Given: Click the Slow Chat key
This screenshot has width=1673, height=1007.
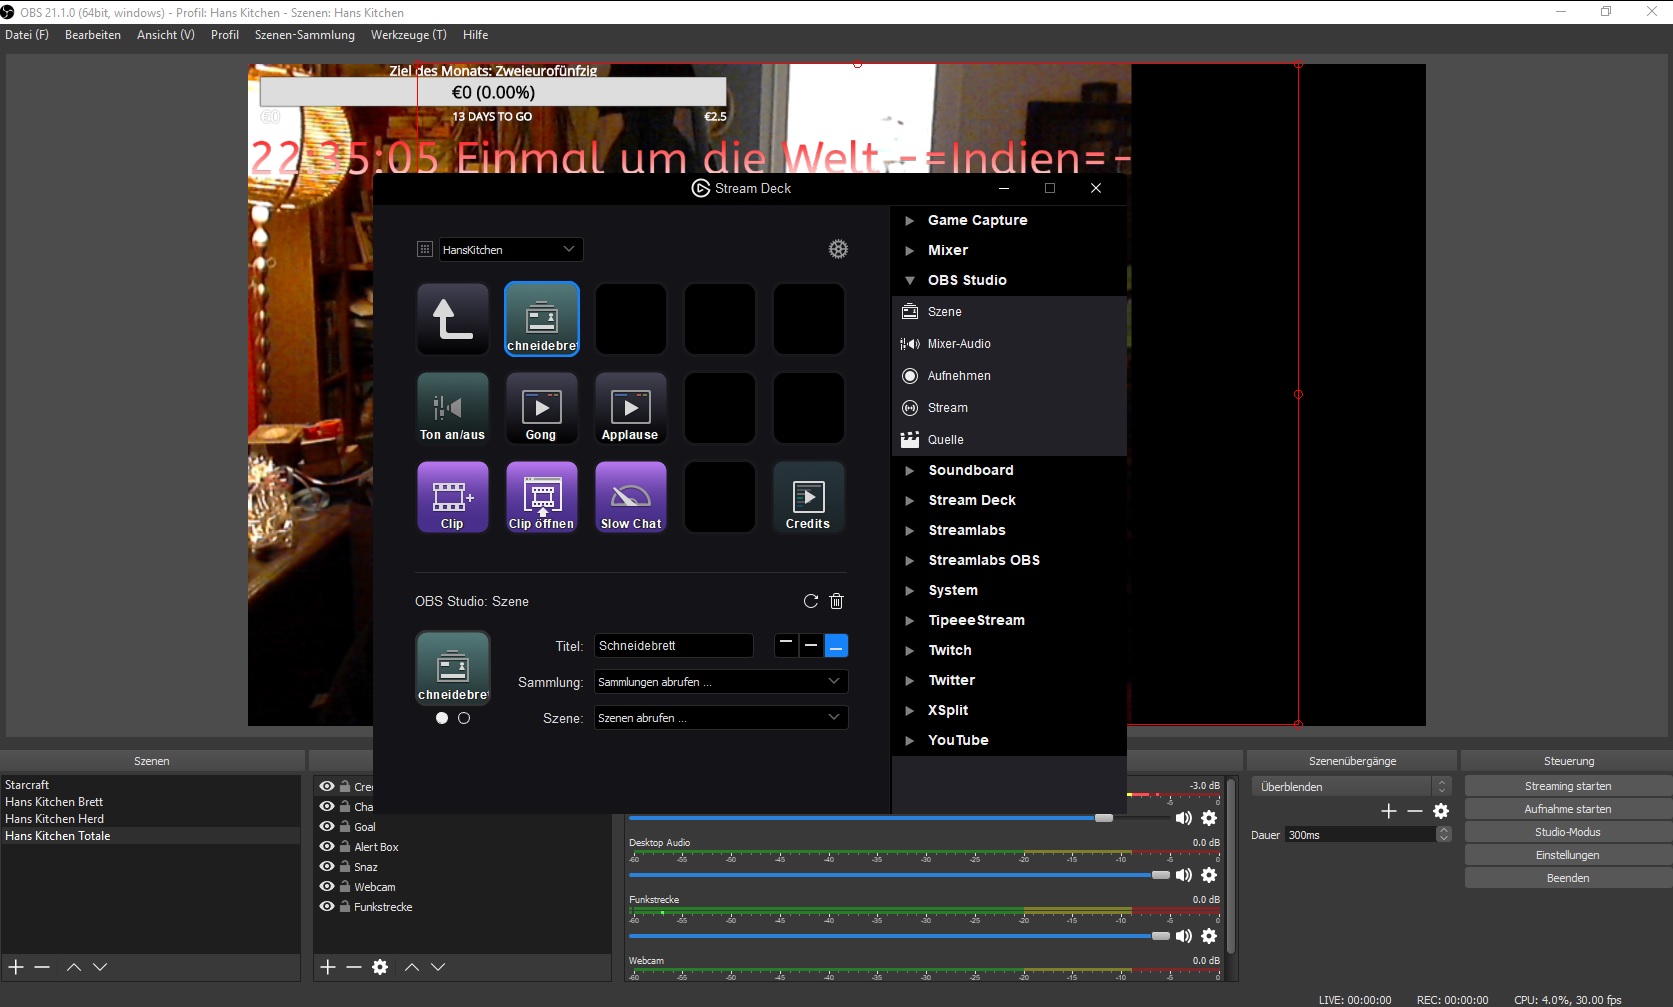Looking at the screenshot, I should pyautogui.click(x=631, y=497).
